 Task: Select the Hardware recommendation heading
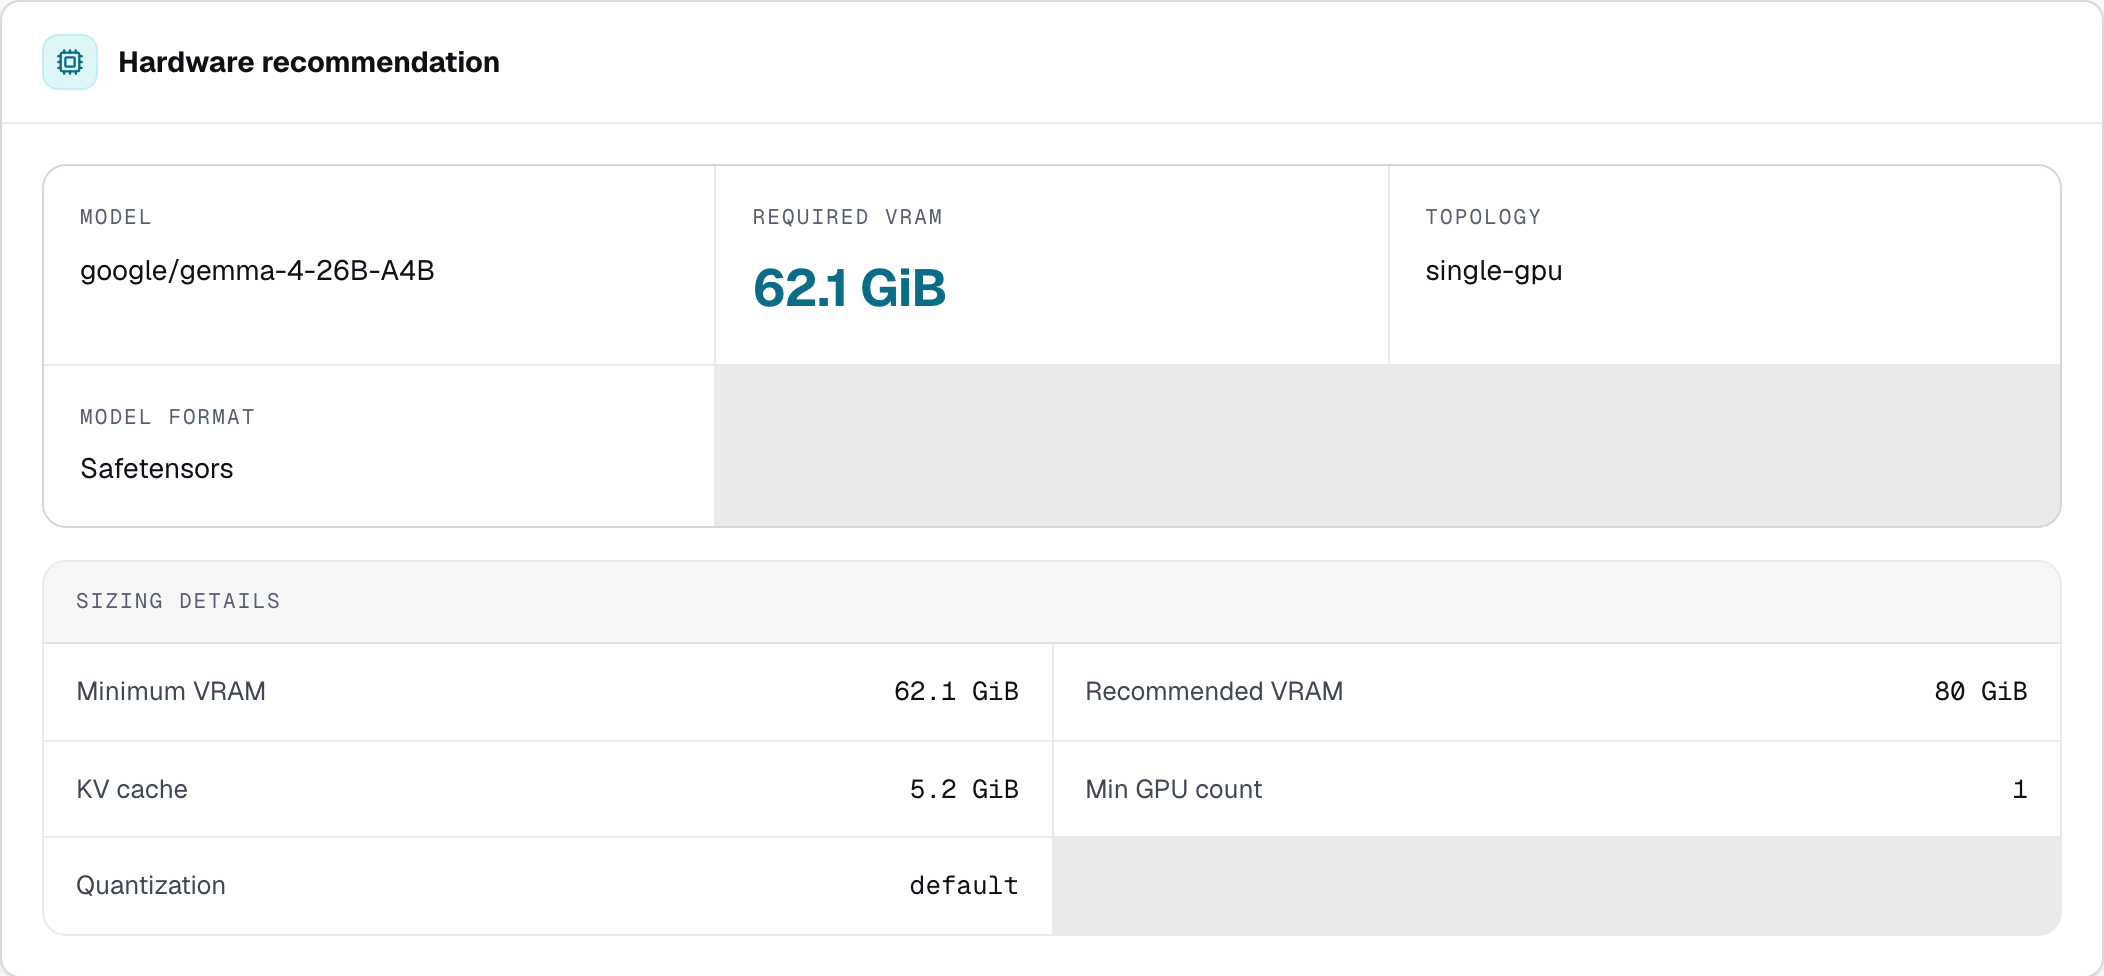pyautogui.click(x=309, y=62)
